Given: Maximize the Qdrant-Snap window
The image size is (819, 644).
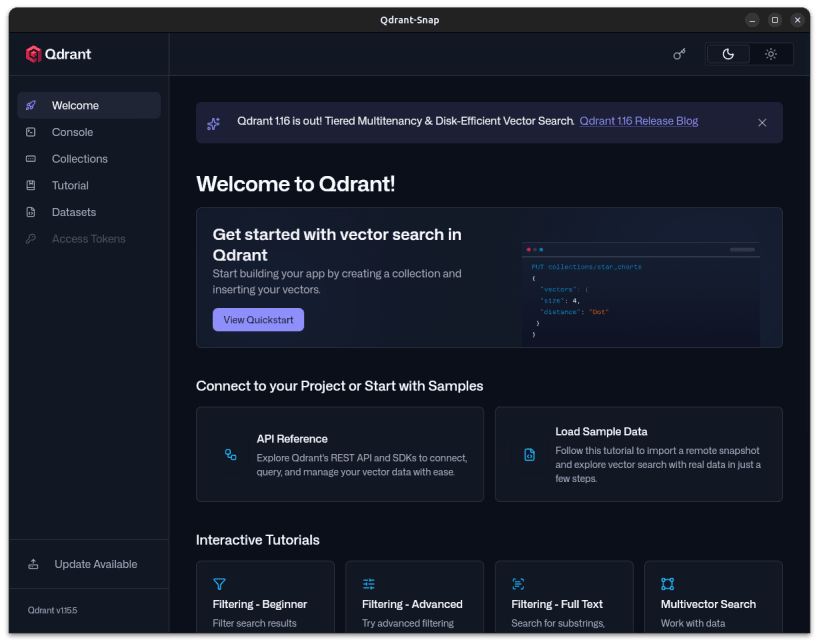Looking at the screenshot, I should (x=775, y=20).
